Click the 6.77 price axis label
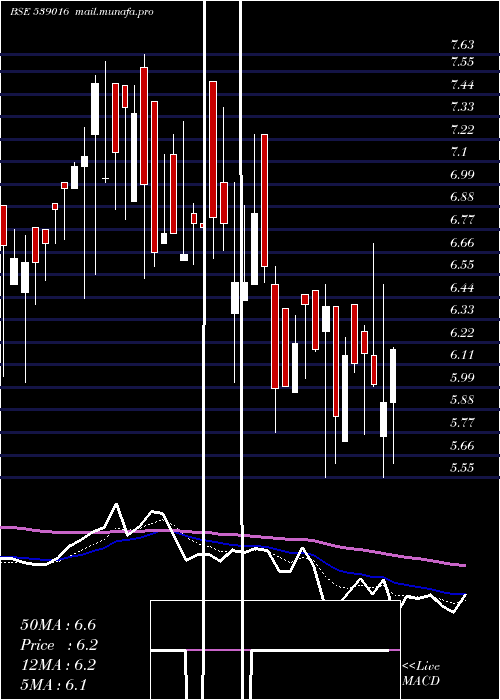Viewport: 500px width, 700px height. click(462, 220)
